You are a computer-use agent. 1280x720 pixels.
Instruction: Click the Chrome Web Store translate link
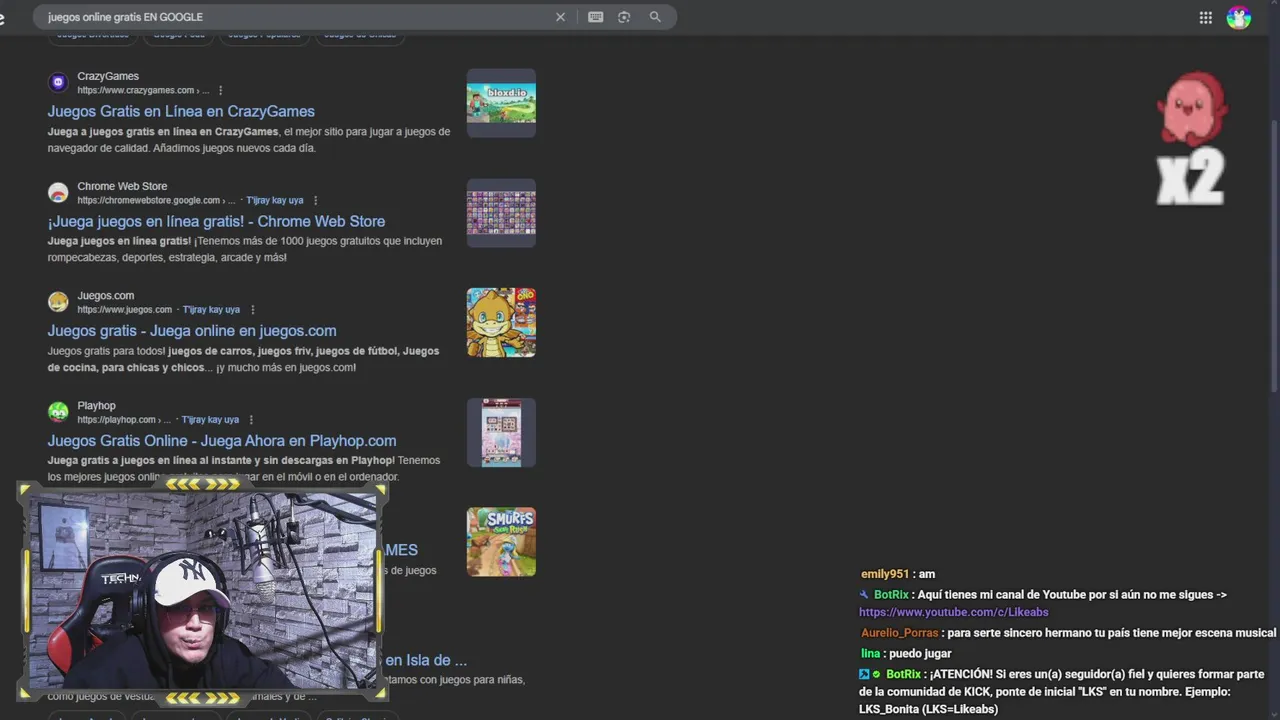click(x=275, y=200)
